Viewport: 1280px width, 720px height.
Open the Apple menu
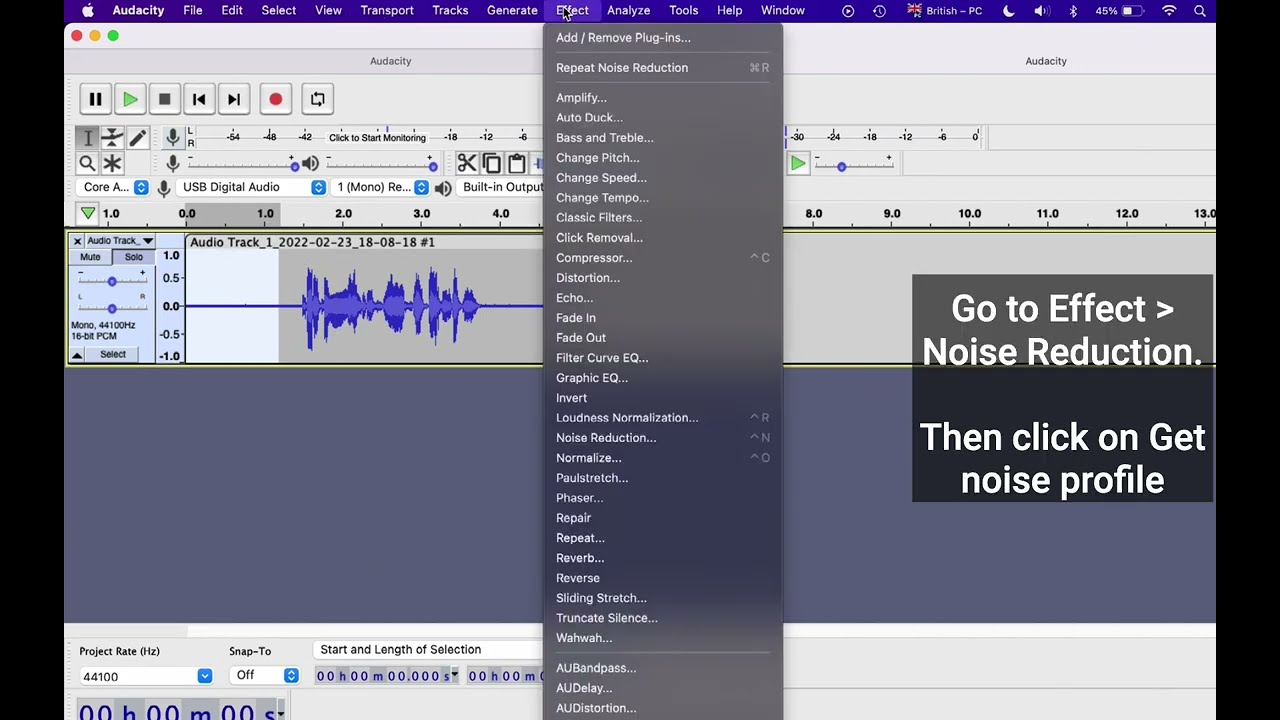click(x=88, y=11)
